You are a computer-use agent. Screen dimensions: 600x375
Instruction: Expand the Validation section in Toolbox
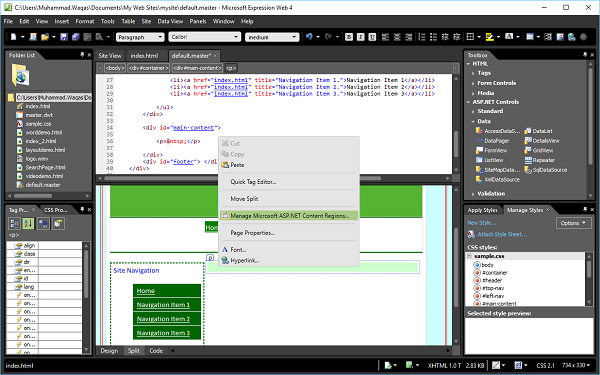pos(491,194)
